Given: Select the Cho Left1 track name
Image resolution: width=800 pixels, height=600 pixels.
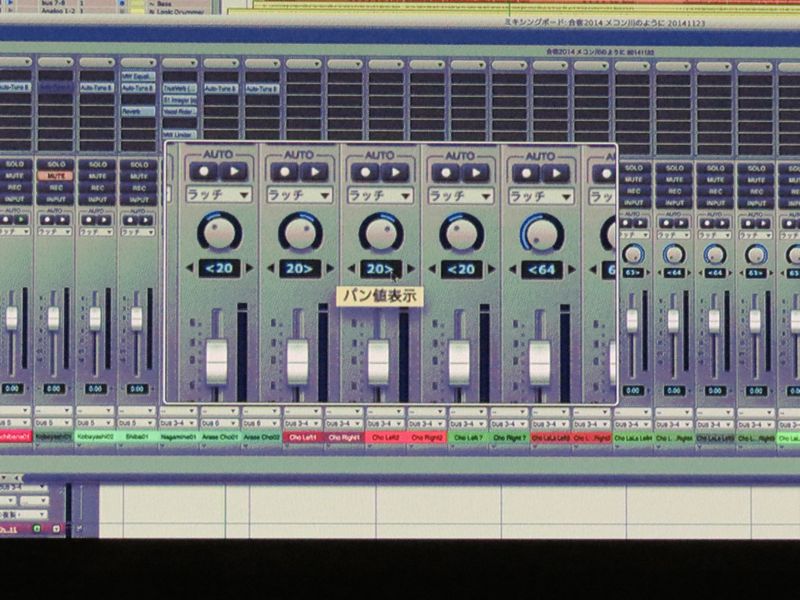Looking at the screenshot, I should click(x=303, y=438).
